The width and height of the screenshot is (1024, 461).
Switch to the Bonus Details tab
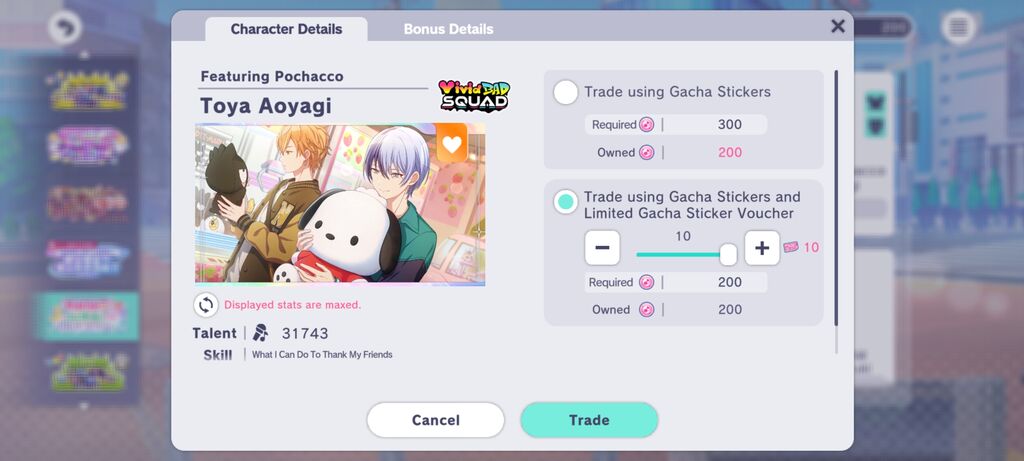click(449, 29)
